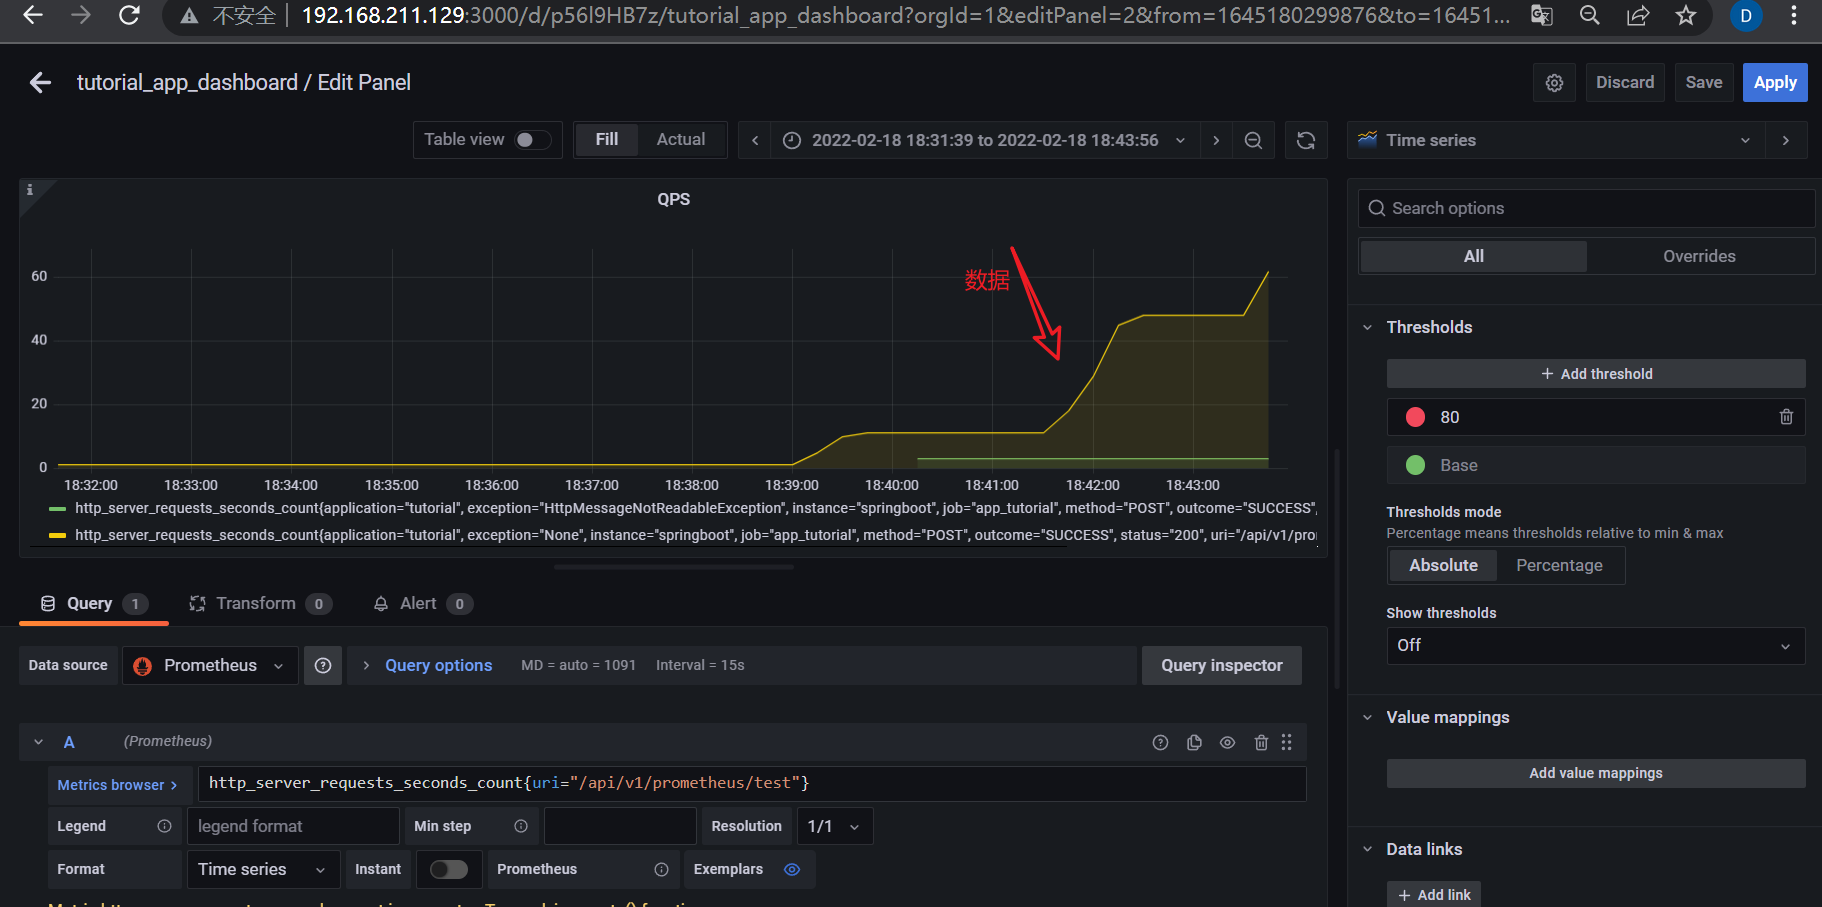Click Add link under Data links
1822x907 pixels.
click(x=1434, y=895)
